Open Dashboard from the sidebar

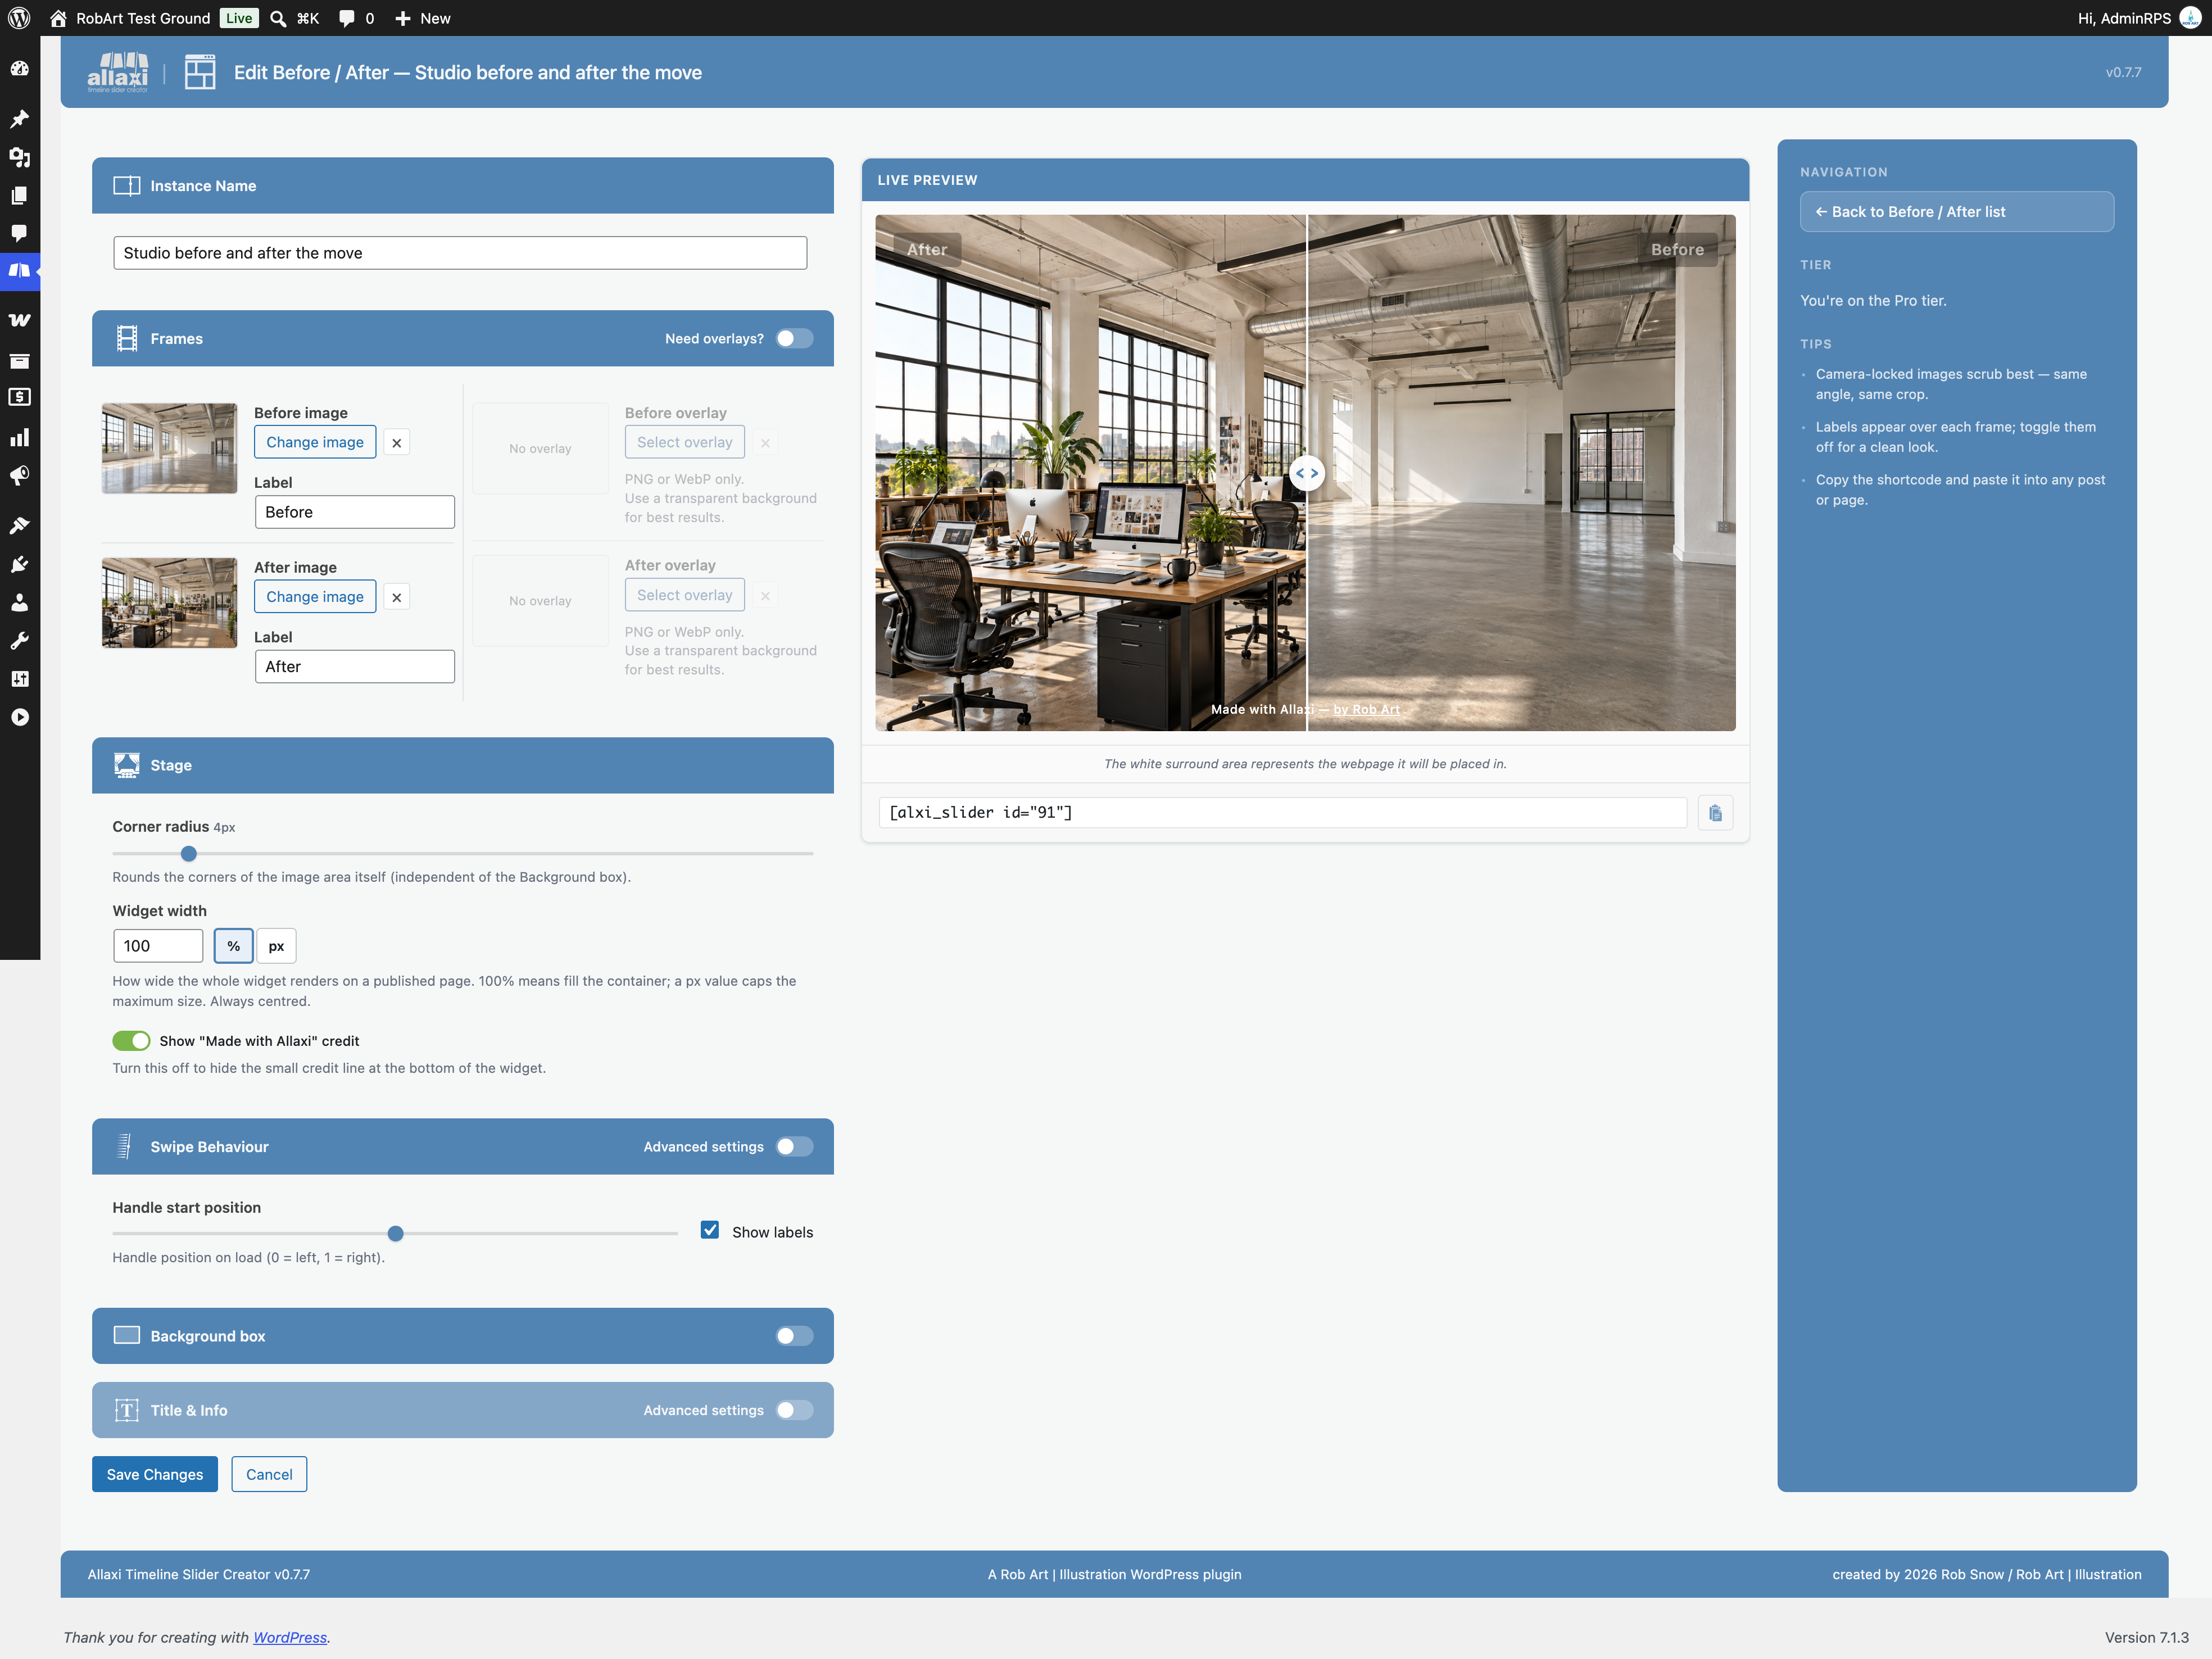[x=19, y=69]
